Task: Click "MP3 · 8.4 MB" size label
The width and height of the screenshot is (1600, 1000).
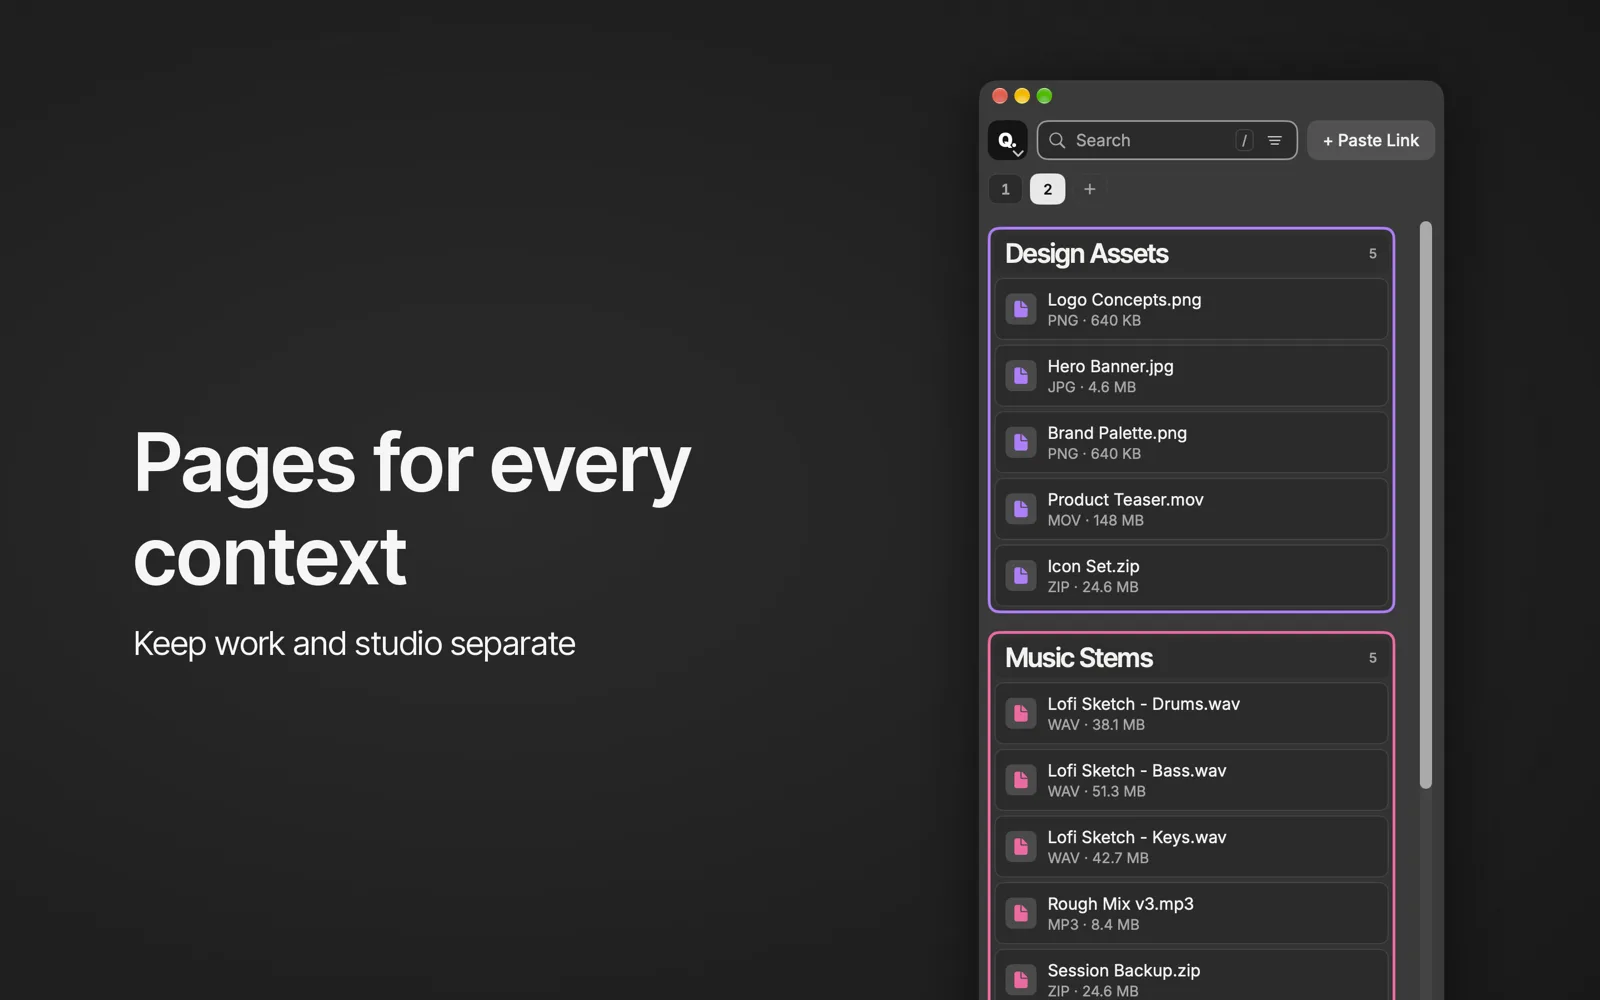Action: 1093,925
